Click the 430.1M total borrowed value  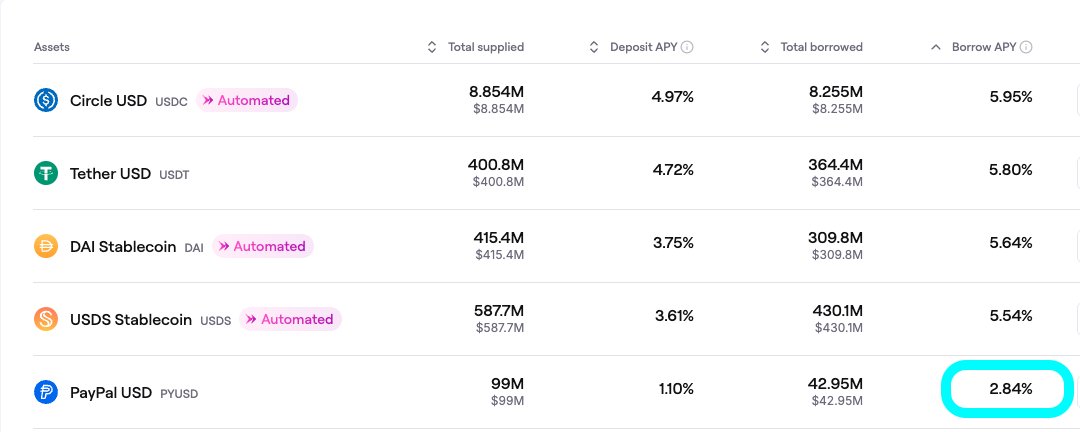click(x=838, y=311)
